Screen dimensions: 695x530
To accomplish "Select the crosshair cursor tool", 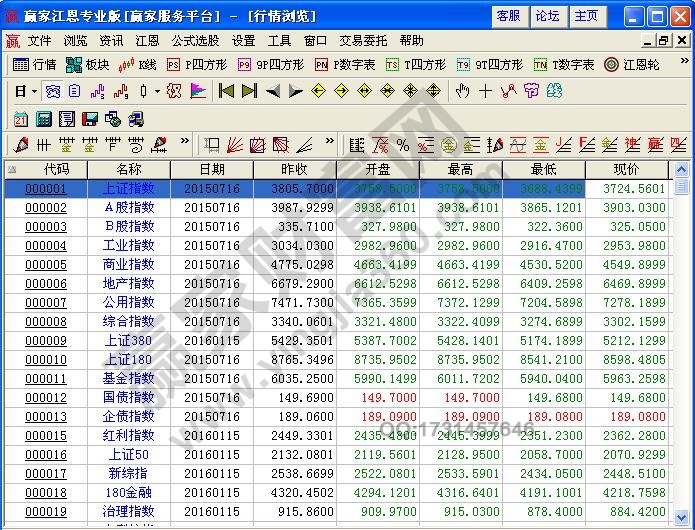I will coord(485,91).
